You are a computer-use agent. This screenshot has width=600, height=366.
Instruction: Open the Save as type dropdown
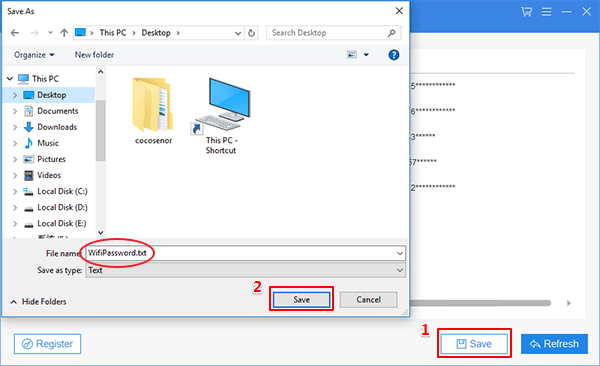point(245,270)
